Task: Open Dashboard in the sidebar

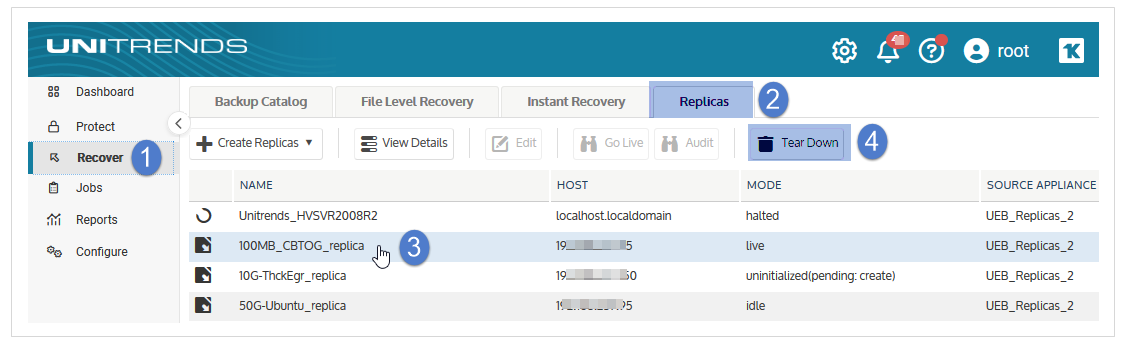Action: 105,92
